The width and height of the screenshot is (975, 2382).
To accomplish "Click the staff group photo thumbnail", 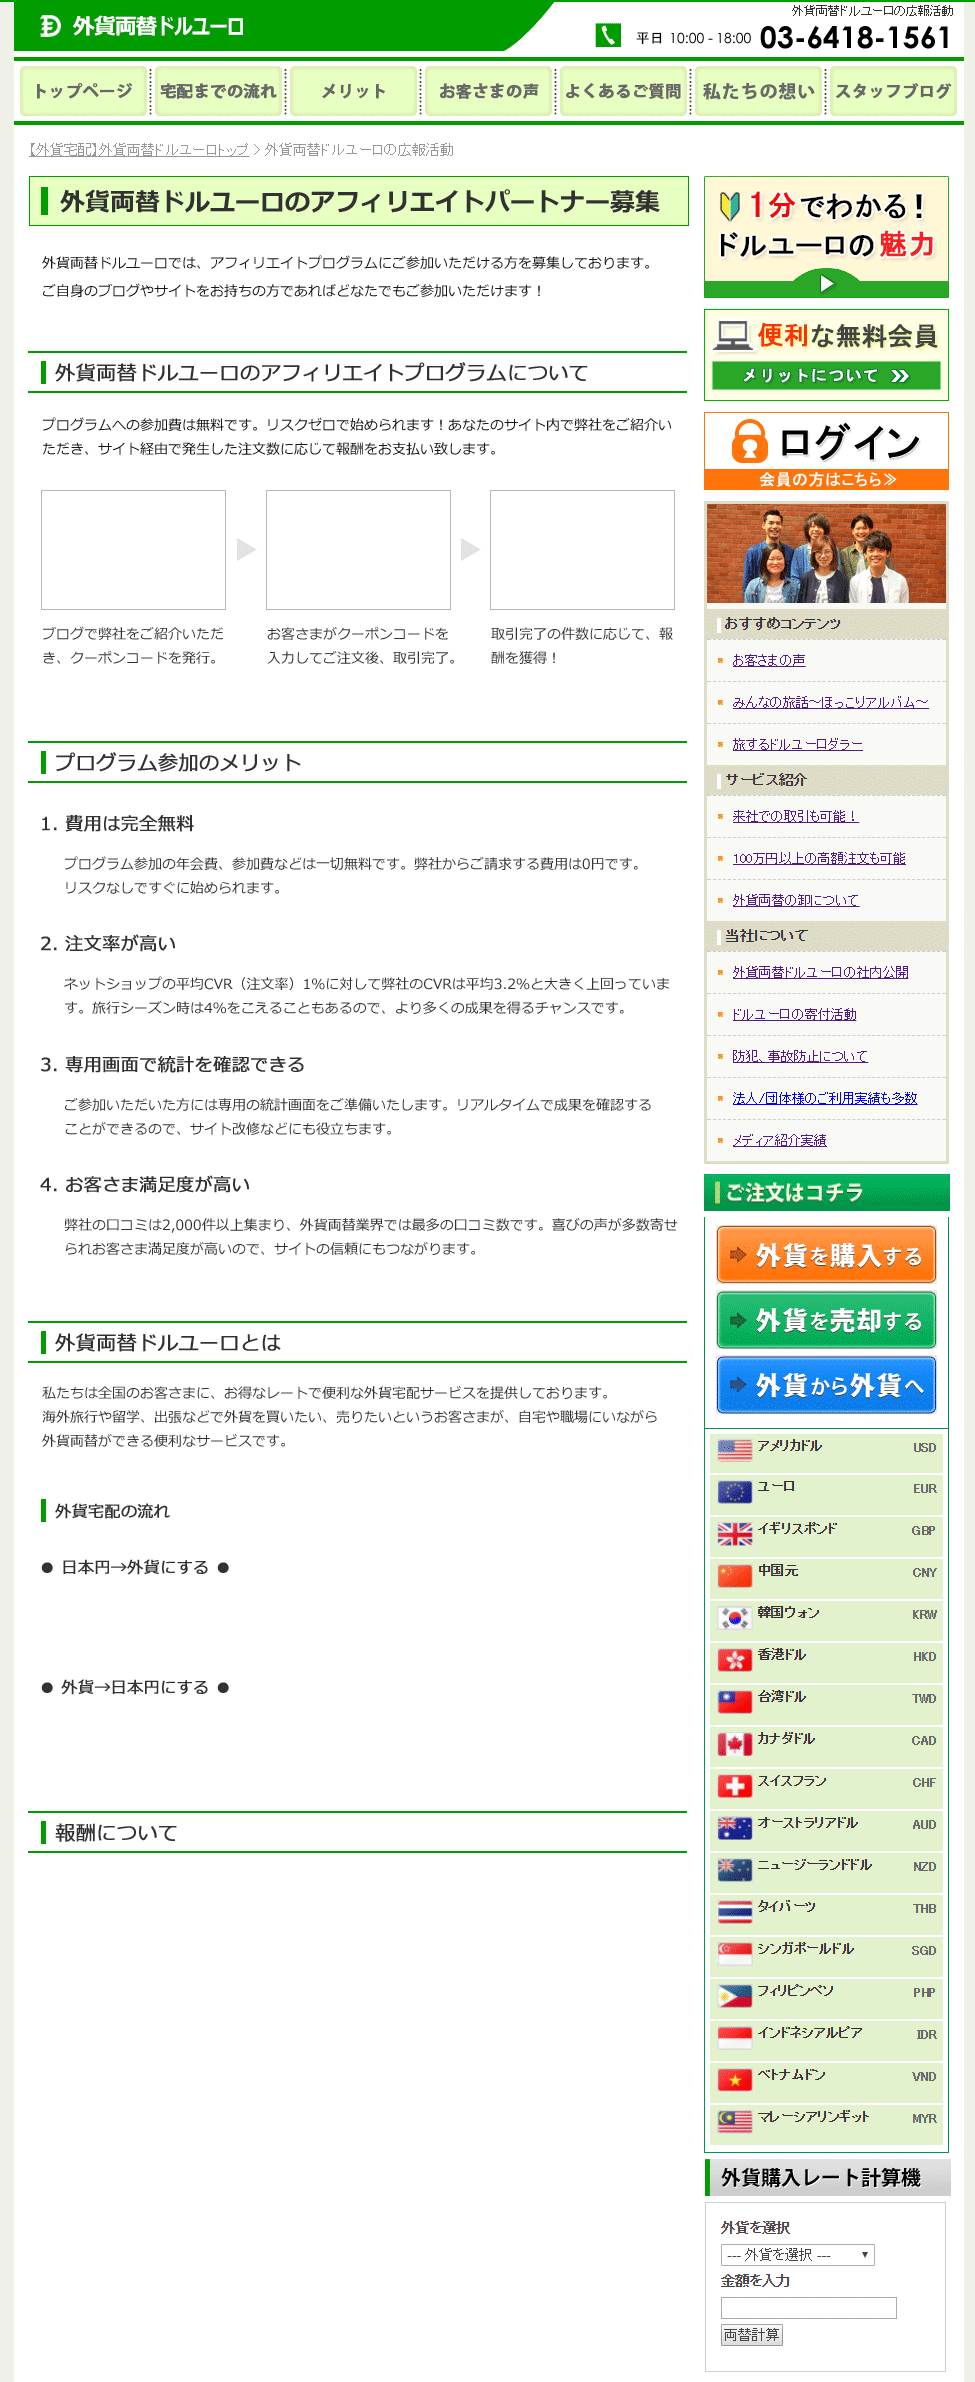I will pyautogui.click(x=826, y=553).
